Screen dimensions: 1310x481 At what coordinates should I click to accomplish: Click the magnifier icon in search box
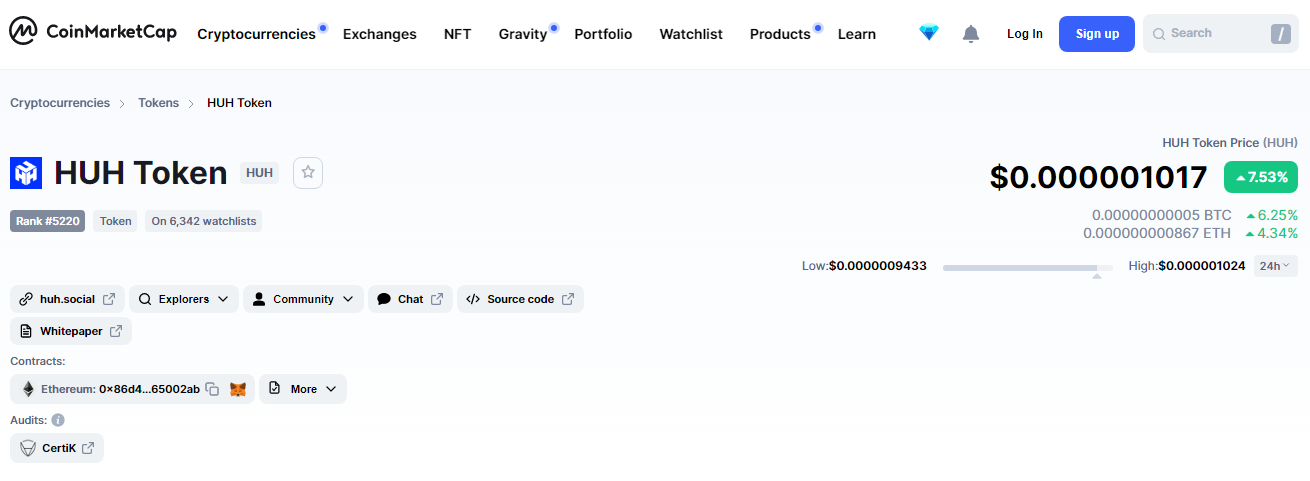[x=1159, y=34]
